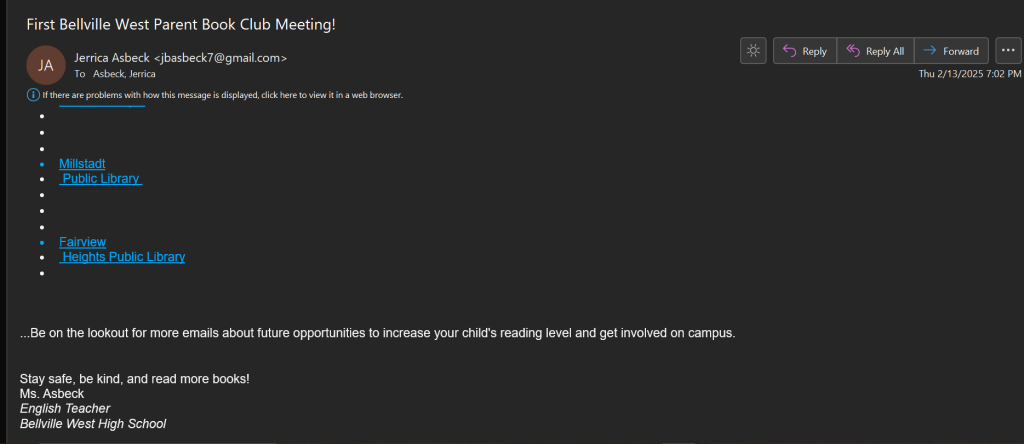Click the blue Forward arrow icon
The height and width of the screenshot is (444, 1024).
pyautogui.click(x=929, y=51)
